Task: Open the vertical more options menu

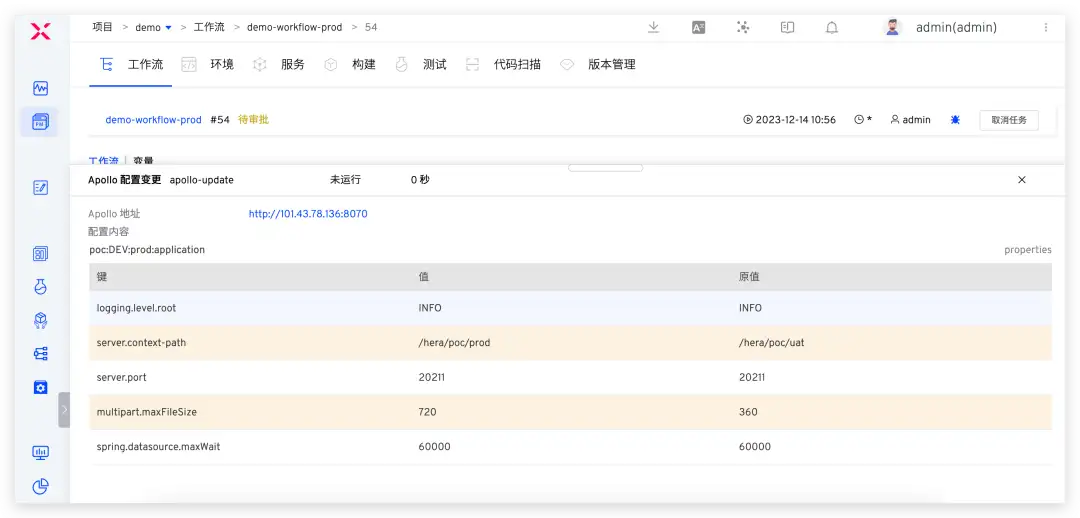Action: pos(1046,28)
